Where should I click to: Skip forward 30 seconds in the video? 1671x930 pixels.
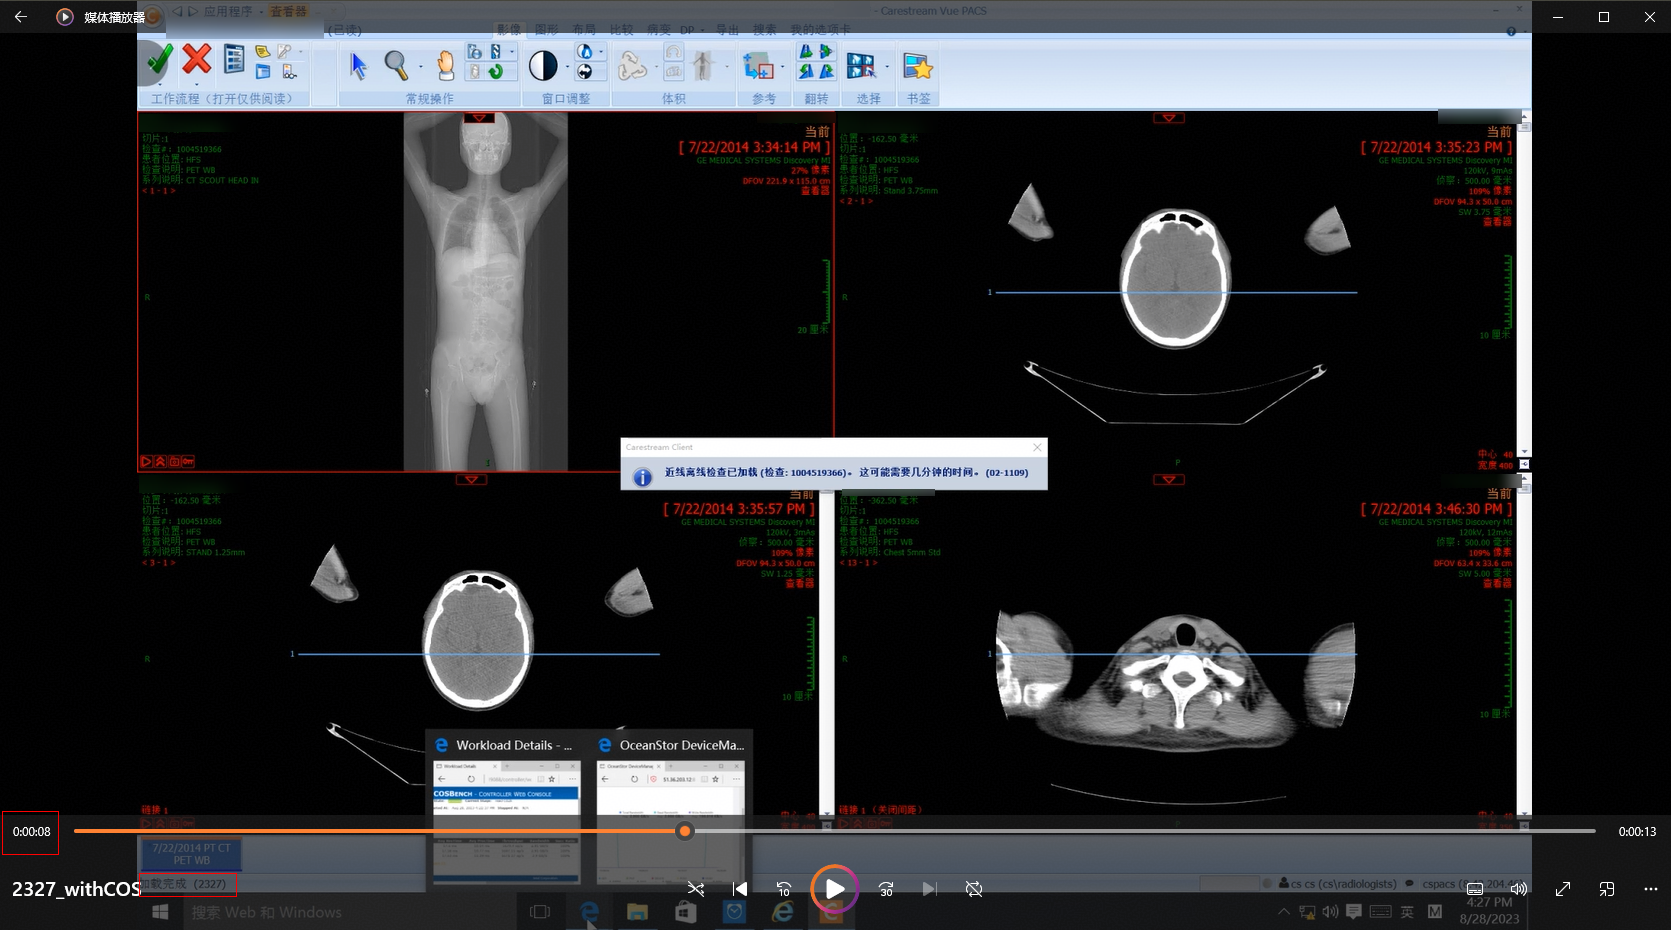click(x=886, y=889)
